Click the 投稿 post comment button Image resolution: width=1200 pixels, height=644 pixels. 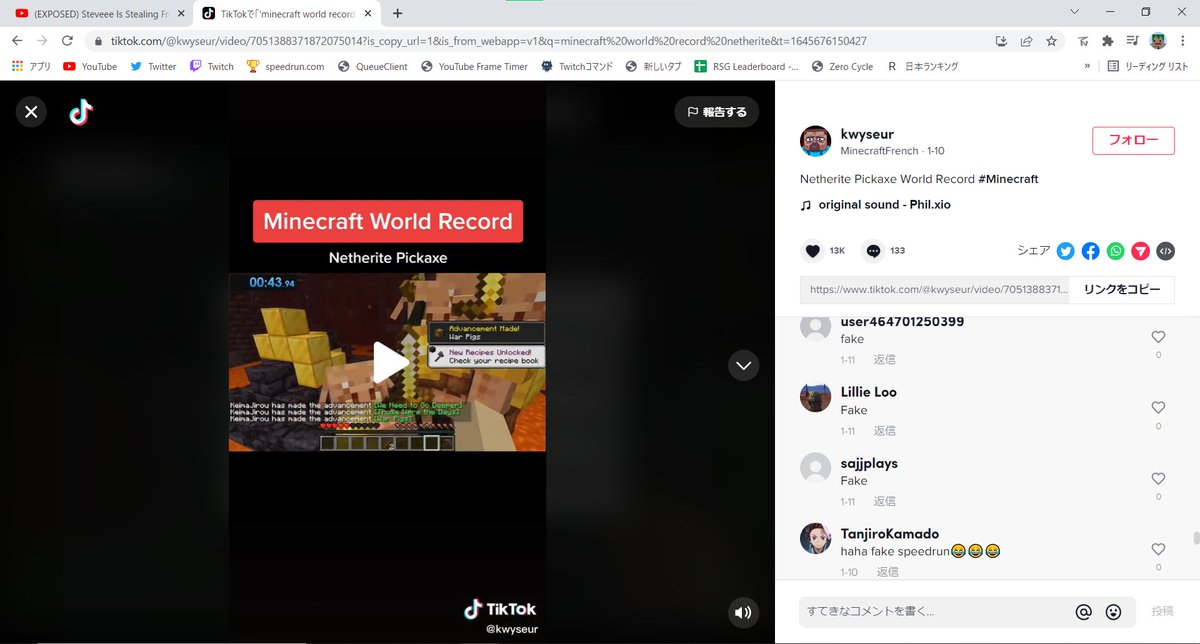pyautogui.click(x=1162, y=611)
